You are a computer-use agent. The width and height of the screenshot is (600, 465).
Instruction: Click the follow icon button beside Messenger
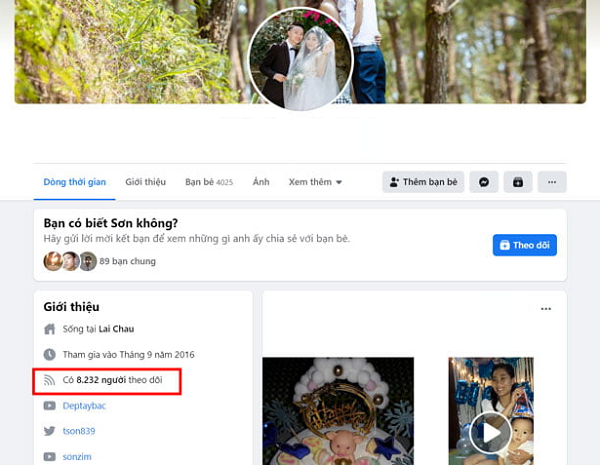pyautogui.click(x=518, y=182)
